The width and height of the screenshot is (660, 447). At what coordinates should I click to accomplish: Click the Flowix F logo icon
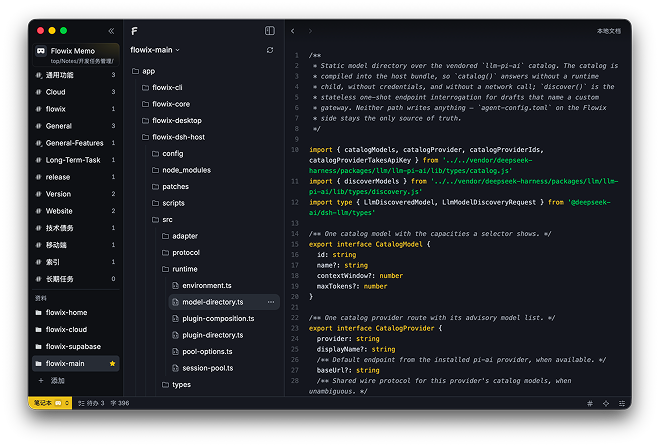coord(134,31)
